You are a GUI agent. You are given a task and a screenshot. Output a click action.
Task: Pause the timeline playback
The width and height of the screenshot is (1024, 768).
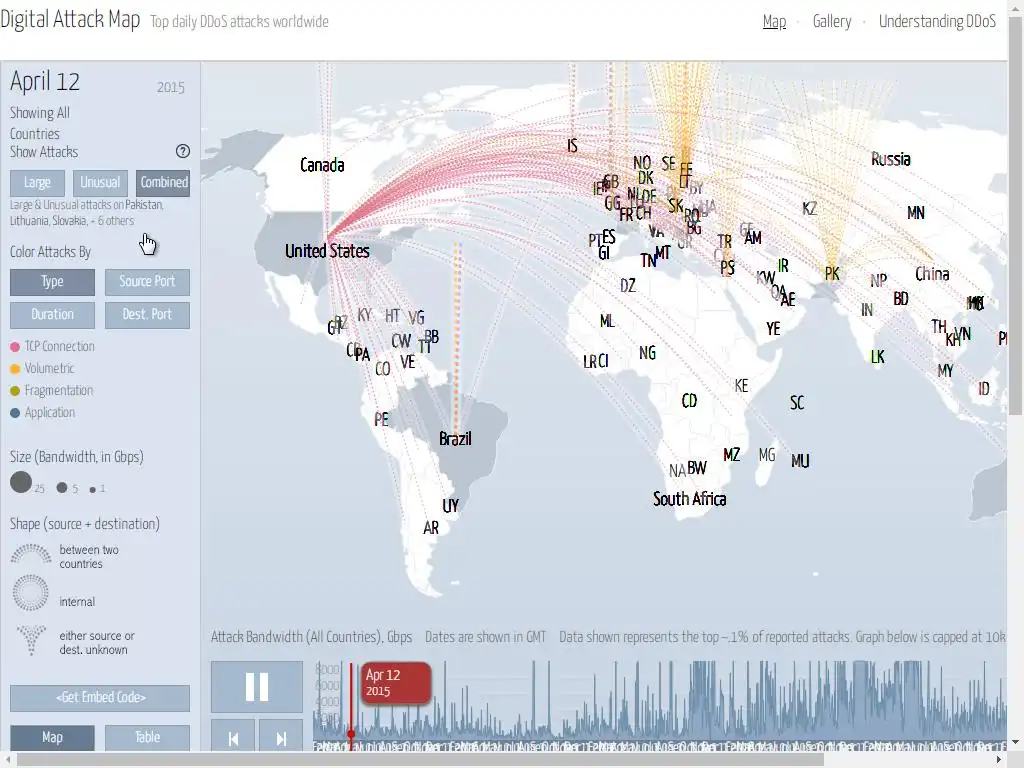coord(257,686)
